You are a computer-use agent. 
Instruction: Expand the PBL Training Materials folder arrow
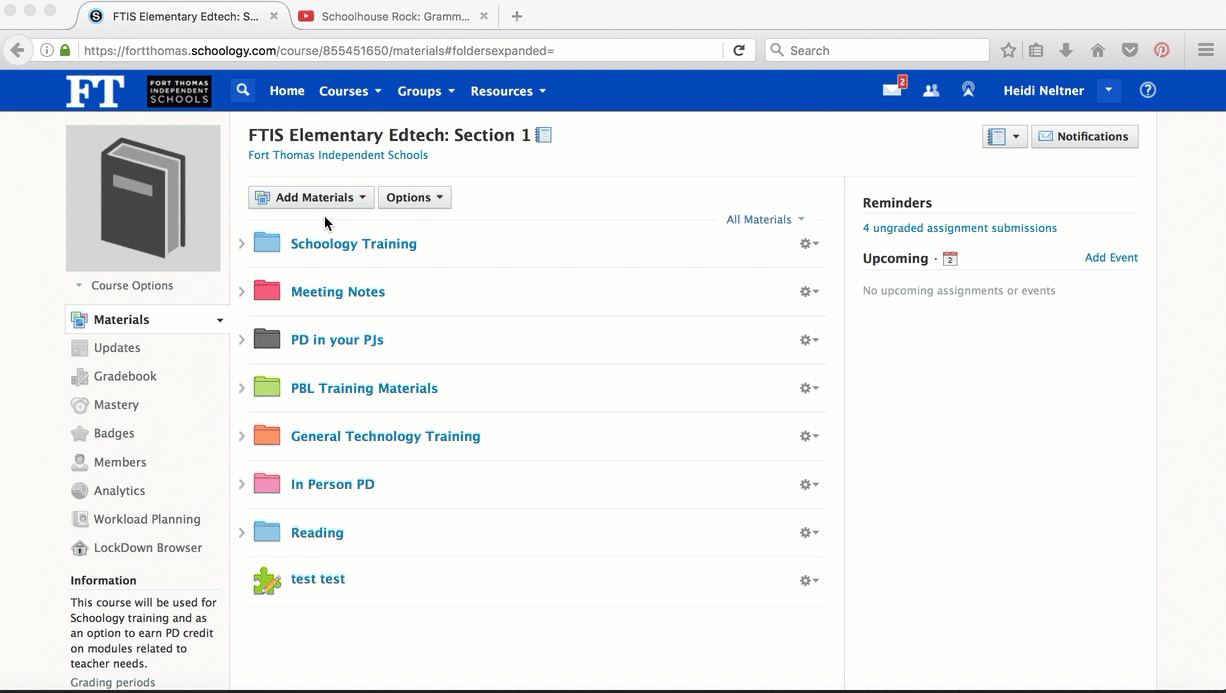click(242, 388)
